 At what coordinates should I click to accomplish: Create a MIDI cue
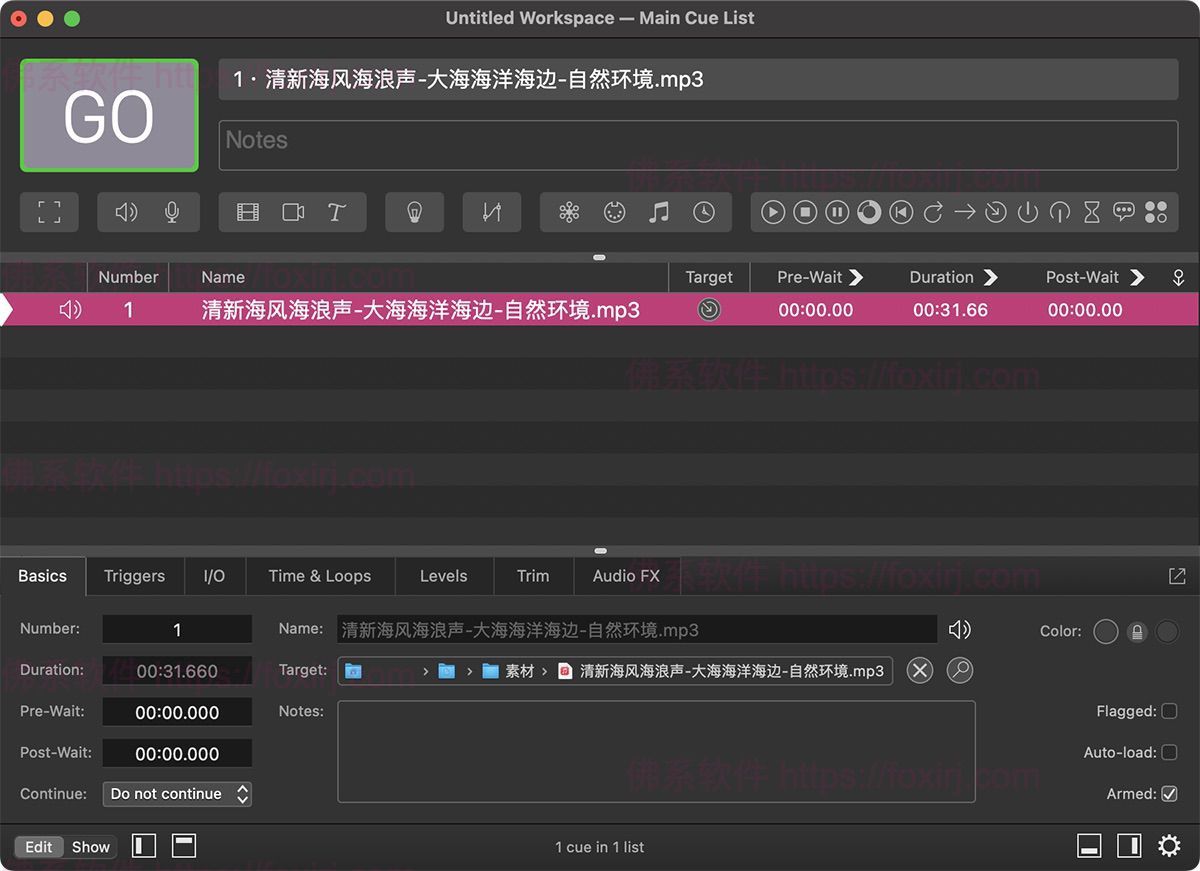(x=613, y=212)
